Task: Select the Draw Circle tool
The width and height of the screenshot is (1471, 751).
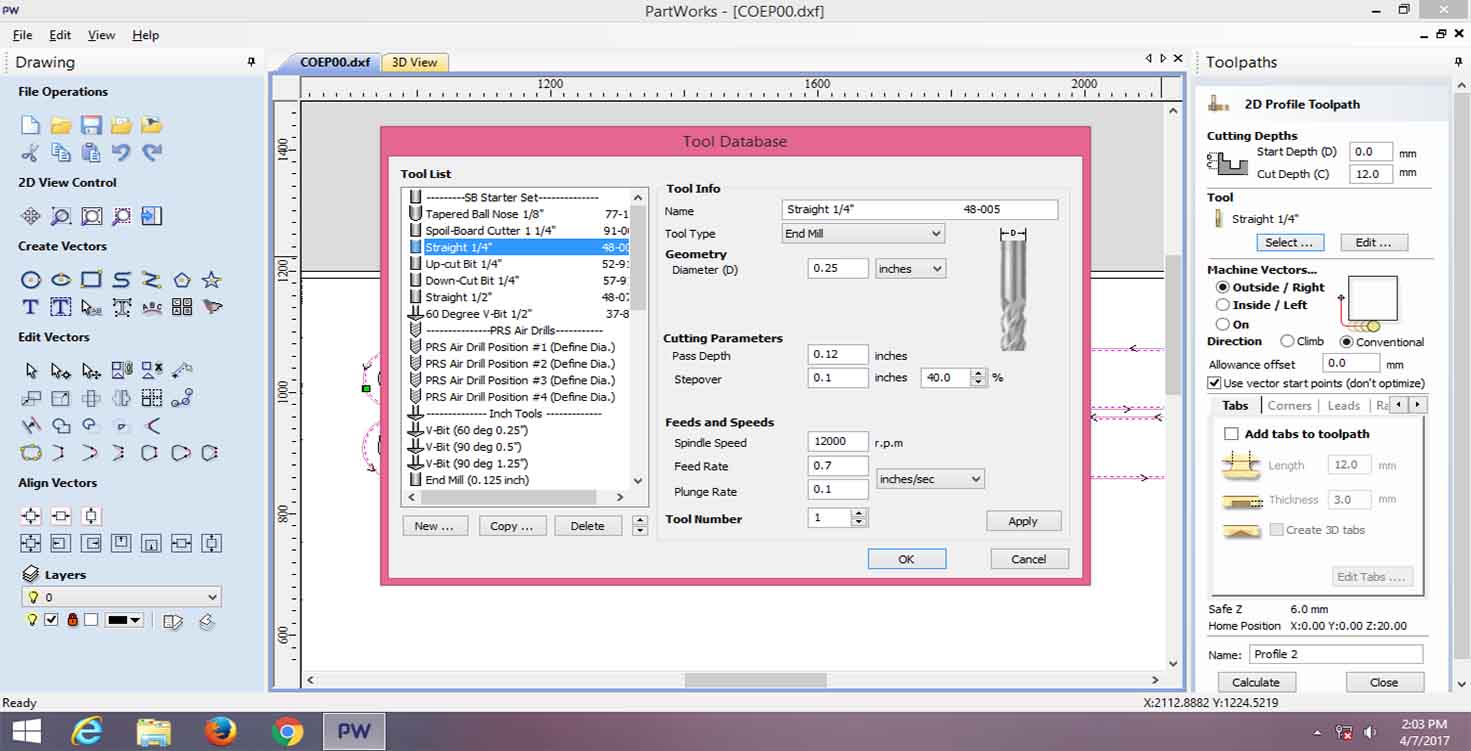Action: (x=31, y=280)
